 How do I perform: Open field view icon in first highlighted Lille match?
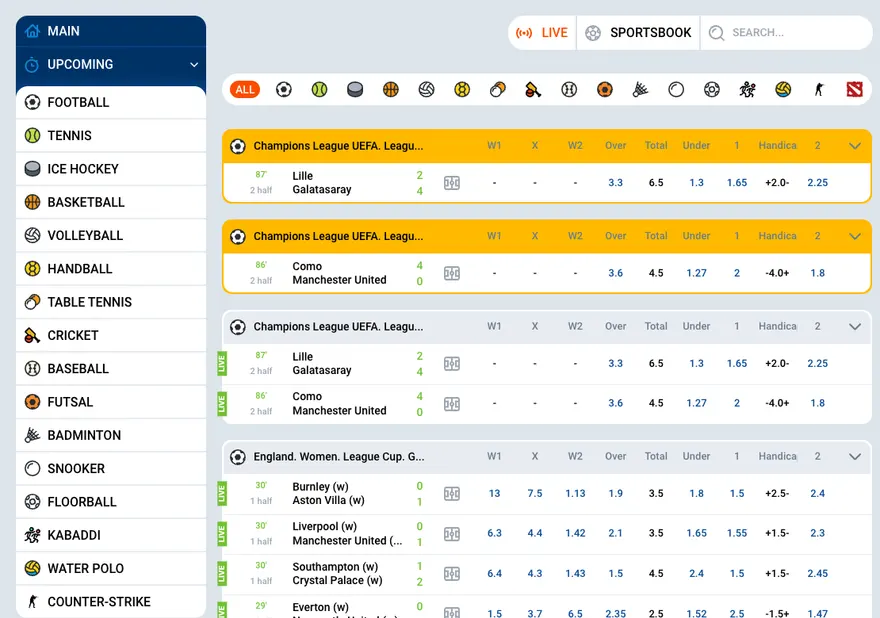click(x=452, y=182)
